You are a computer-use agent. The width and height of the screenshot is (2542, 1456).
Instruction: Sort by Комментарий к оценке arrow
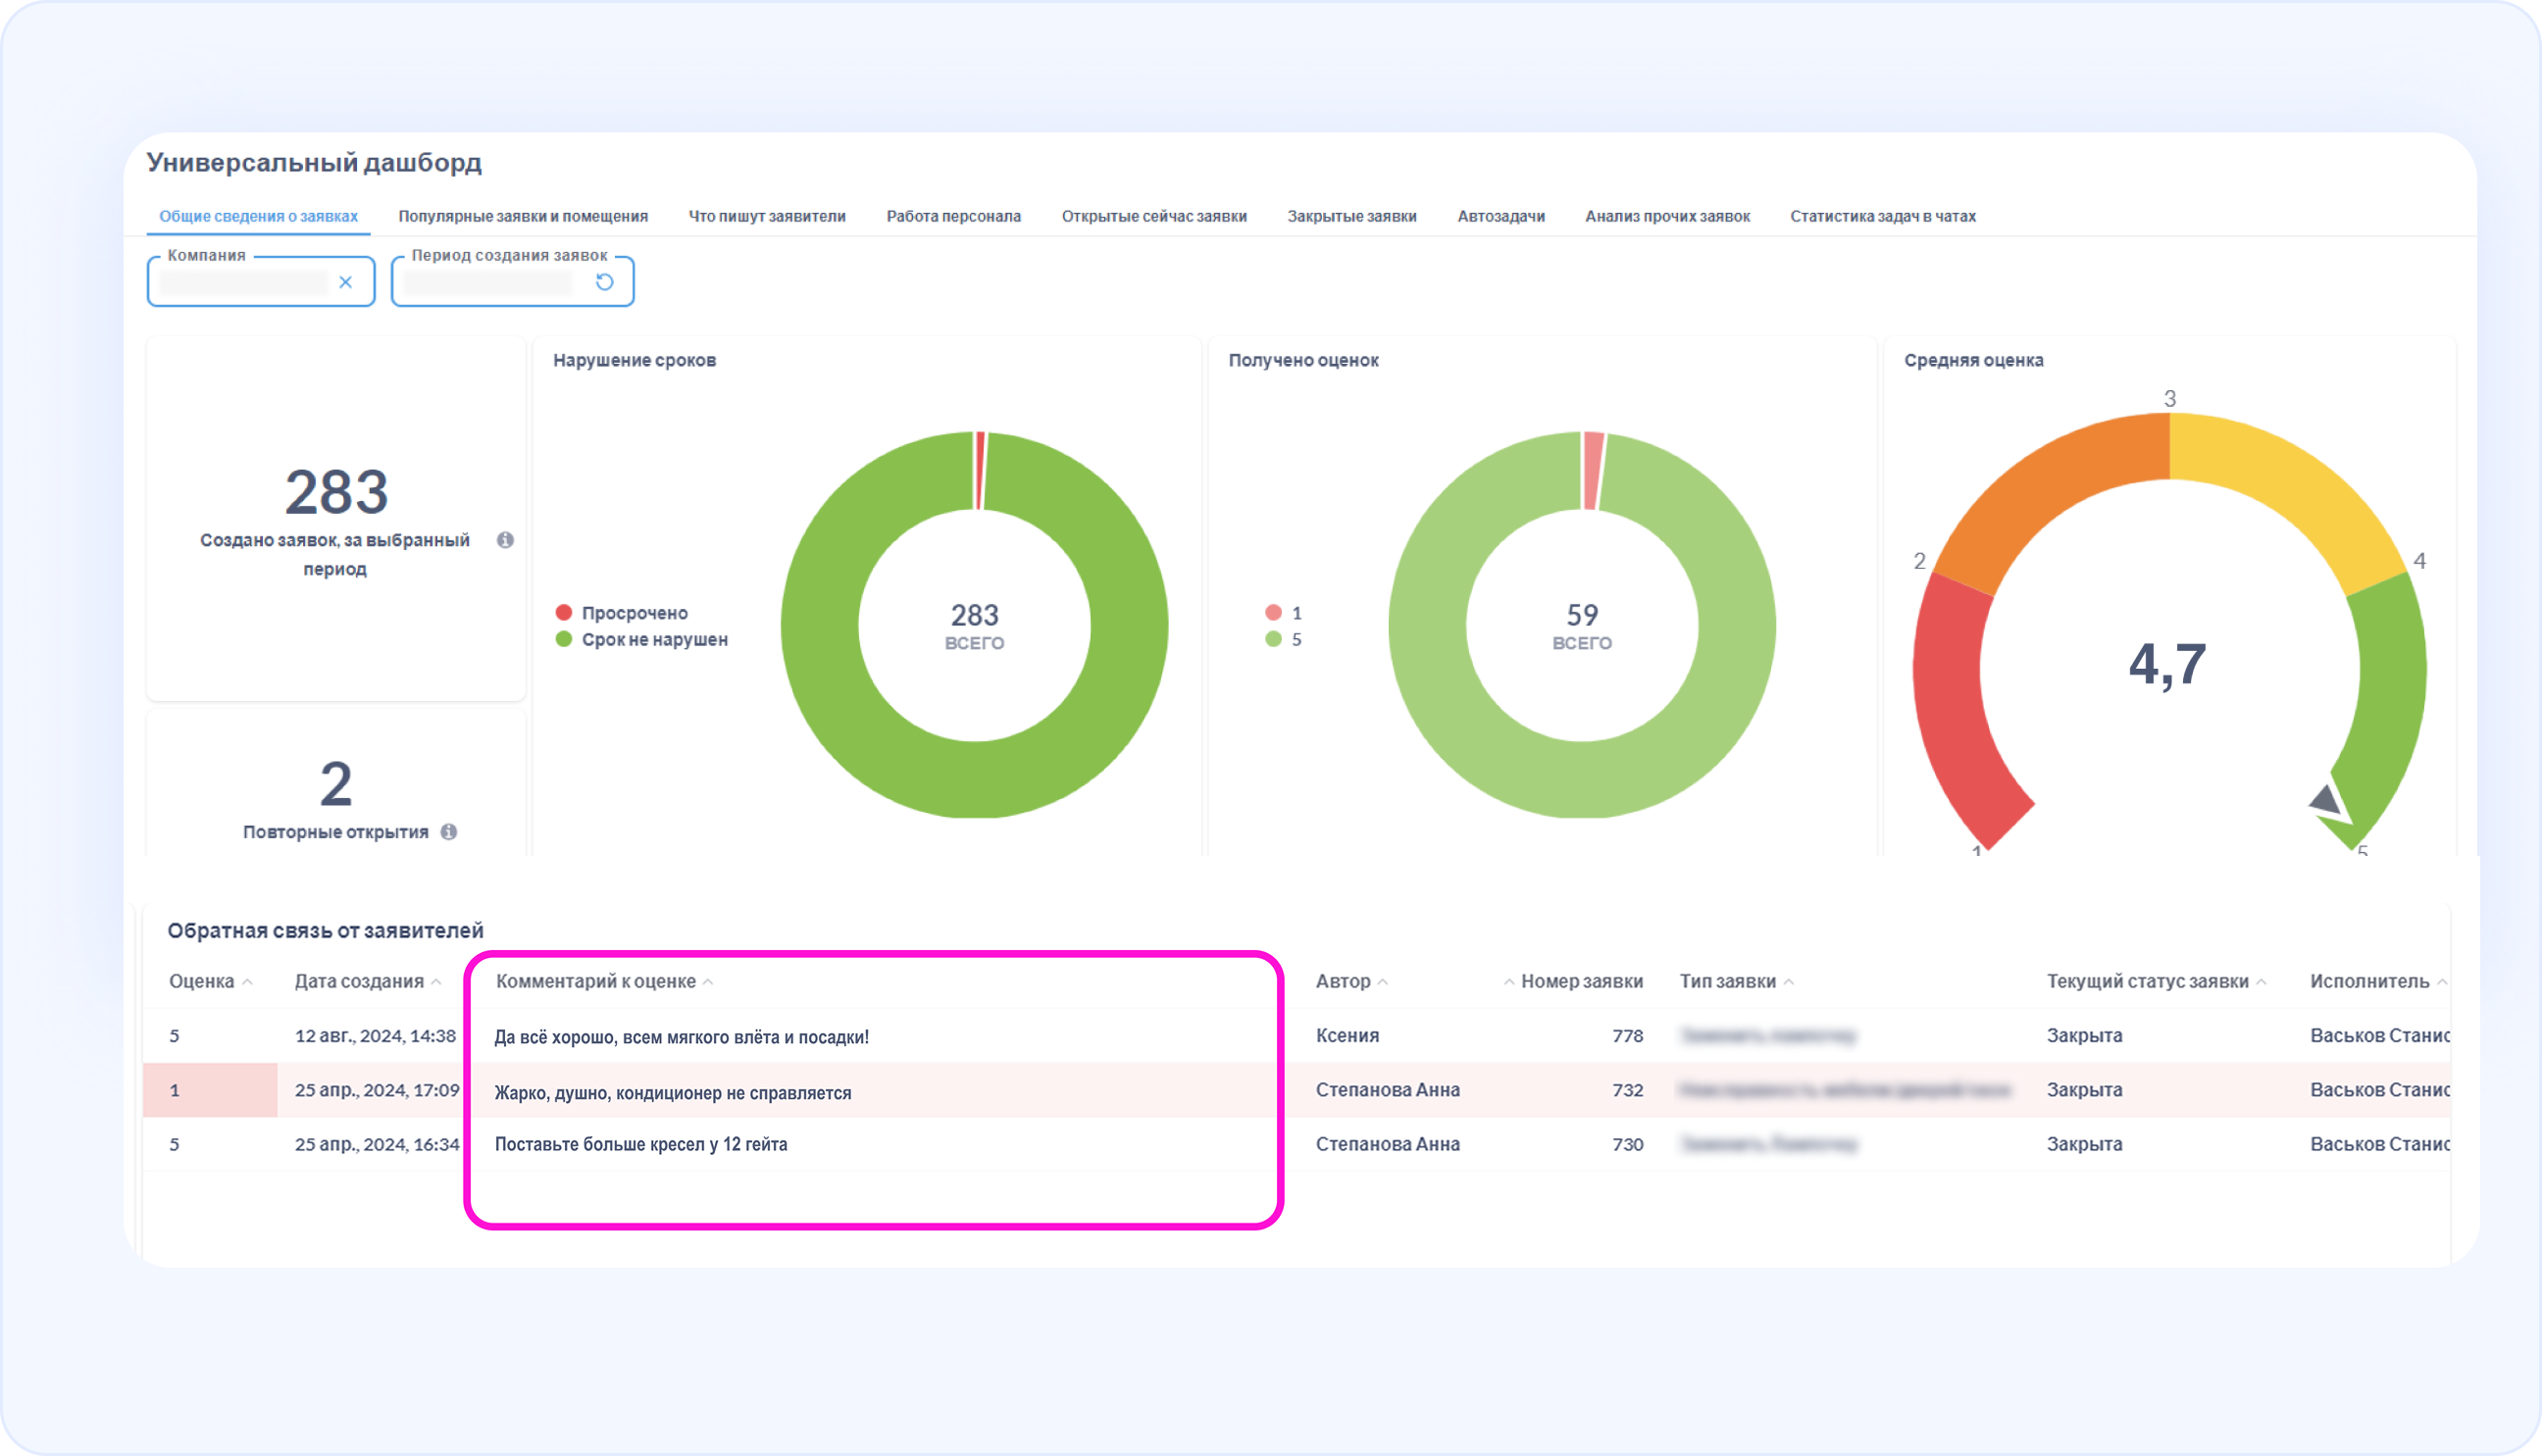(x=708, y=982)
